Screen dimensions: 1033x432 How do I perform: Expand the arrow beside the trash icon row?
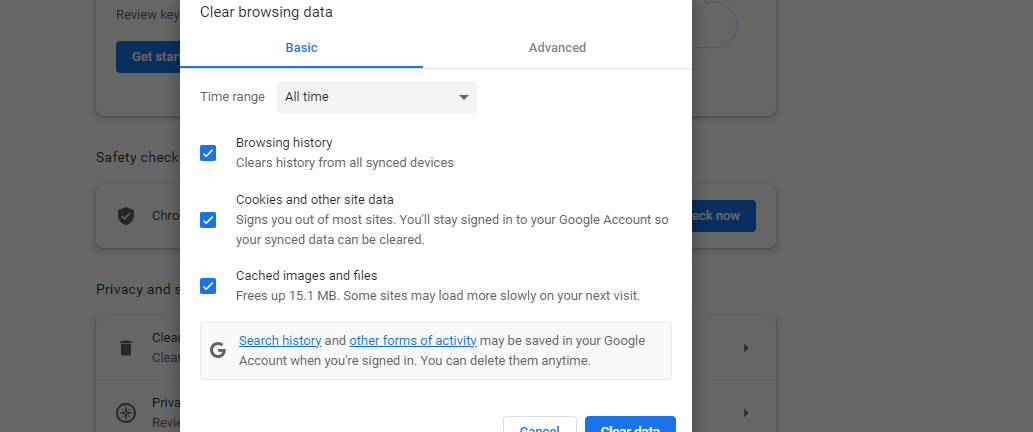(x=745, y=348)
